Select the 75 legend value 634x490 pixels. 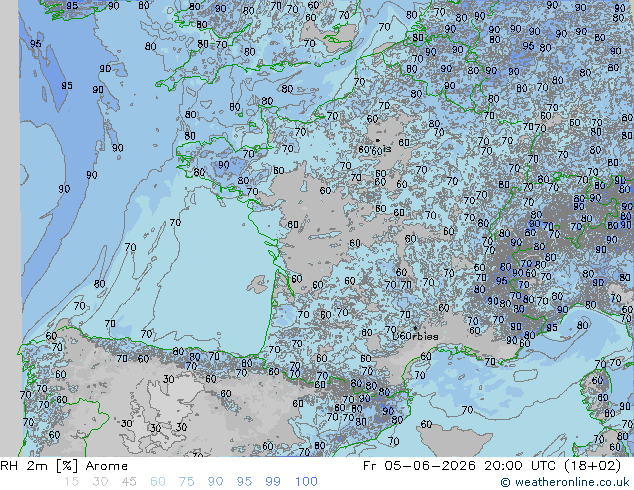(x=186, y=482)
